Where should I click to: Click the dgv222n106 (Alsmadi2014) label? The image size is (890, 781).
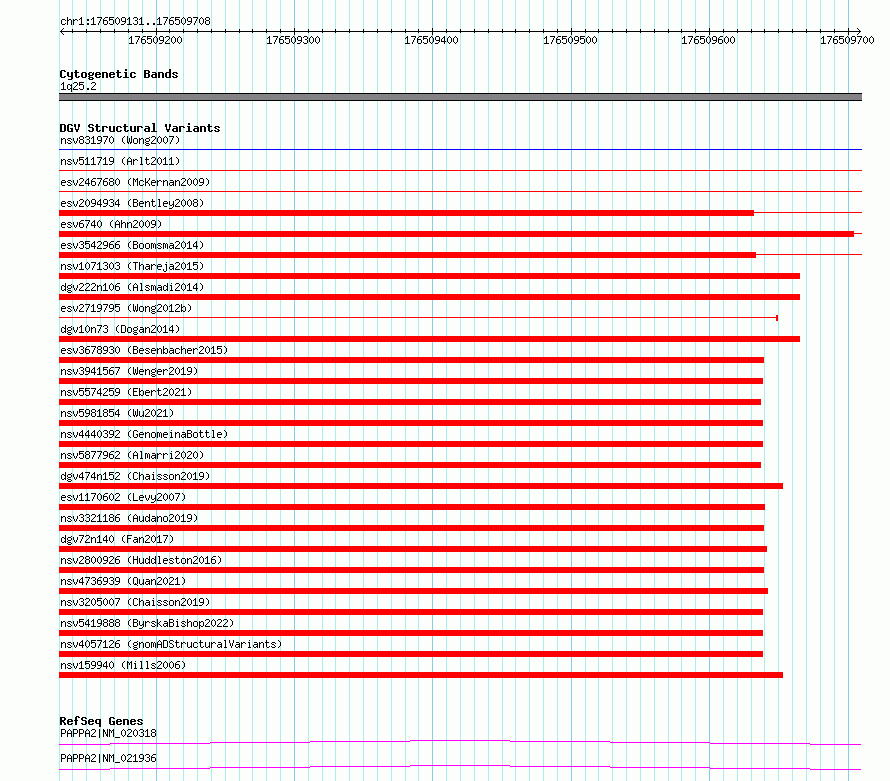tap(132, 287)
